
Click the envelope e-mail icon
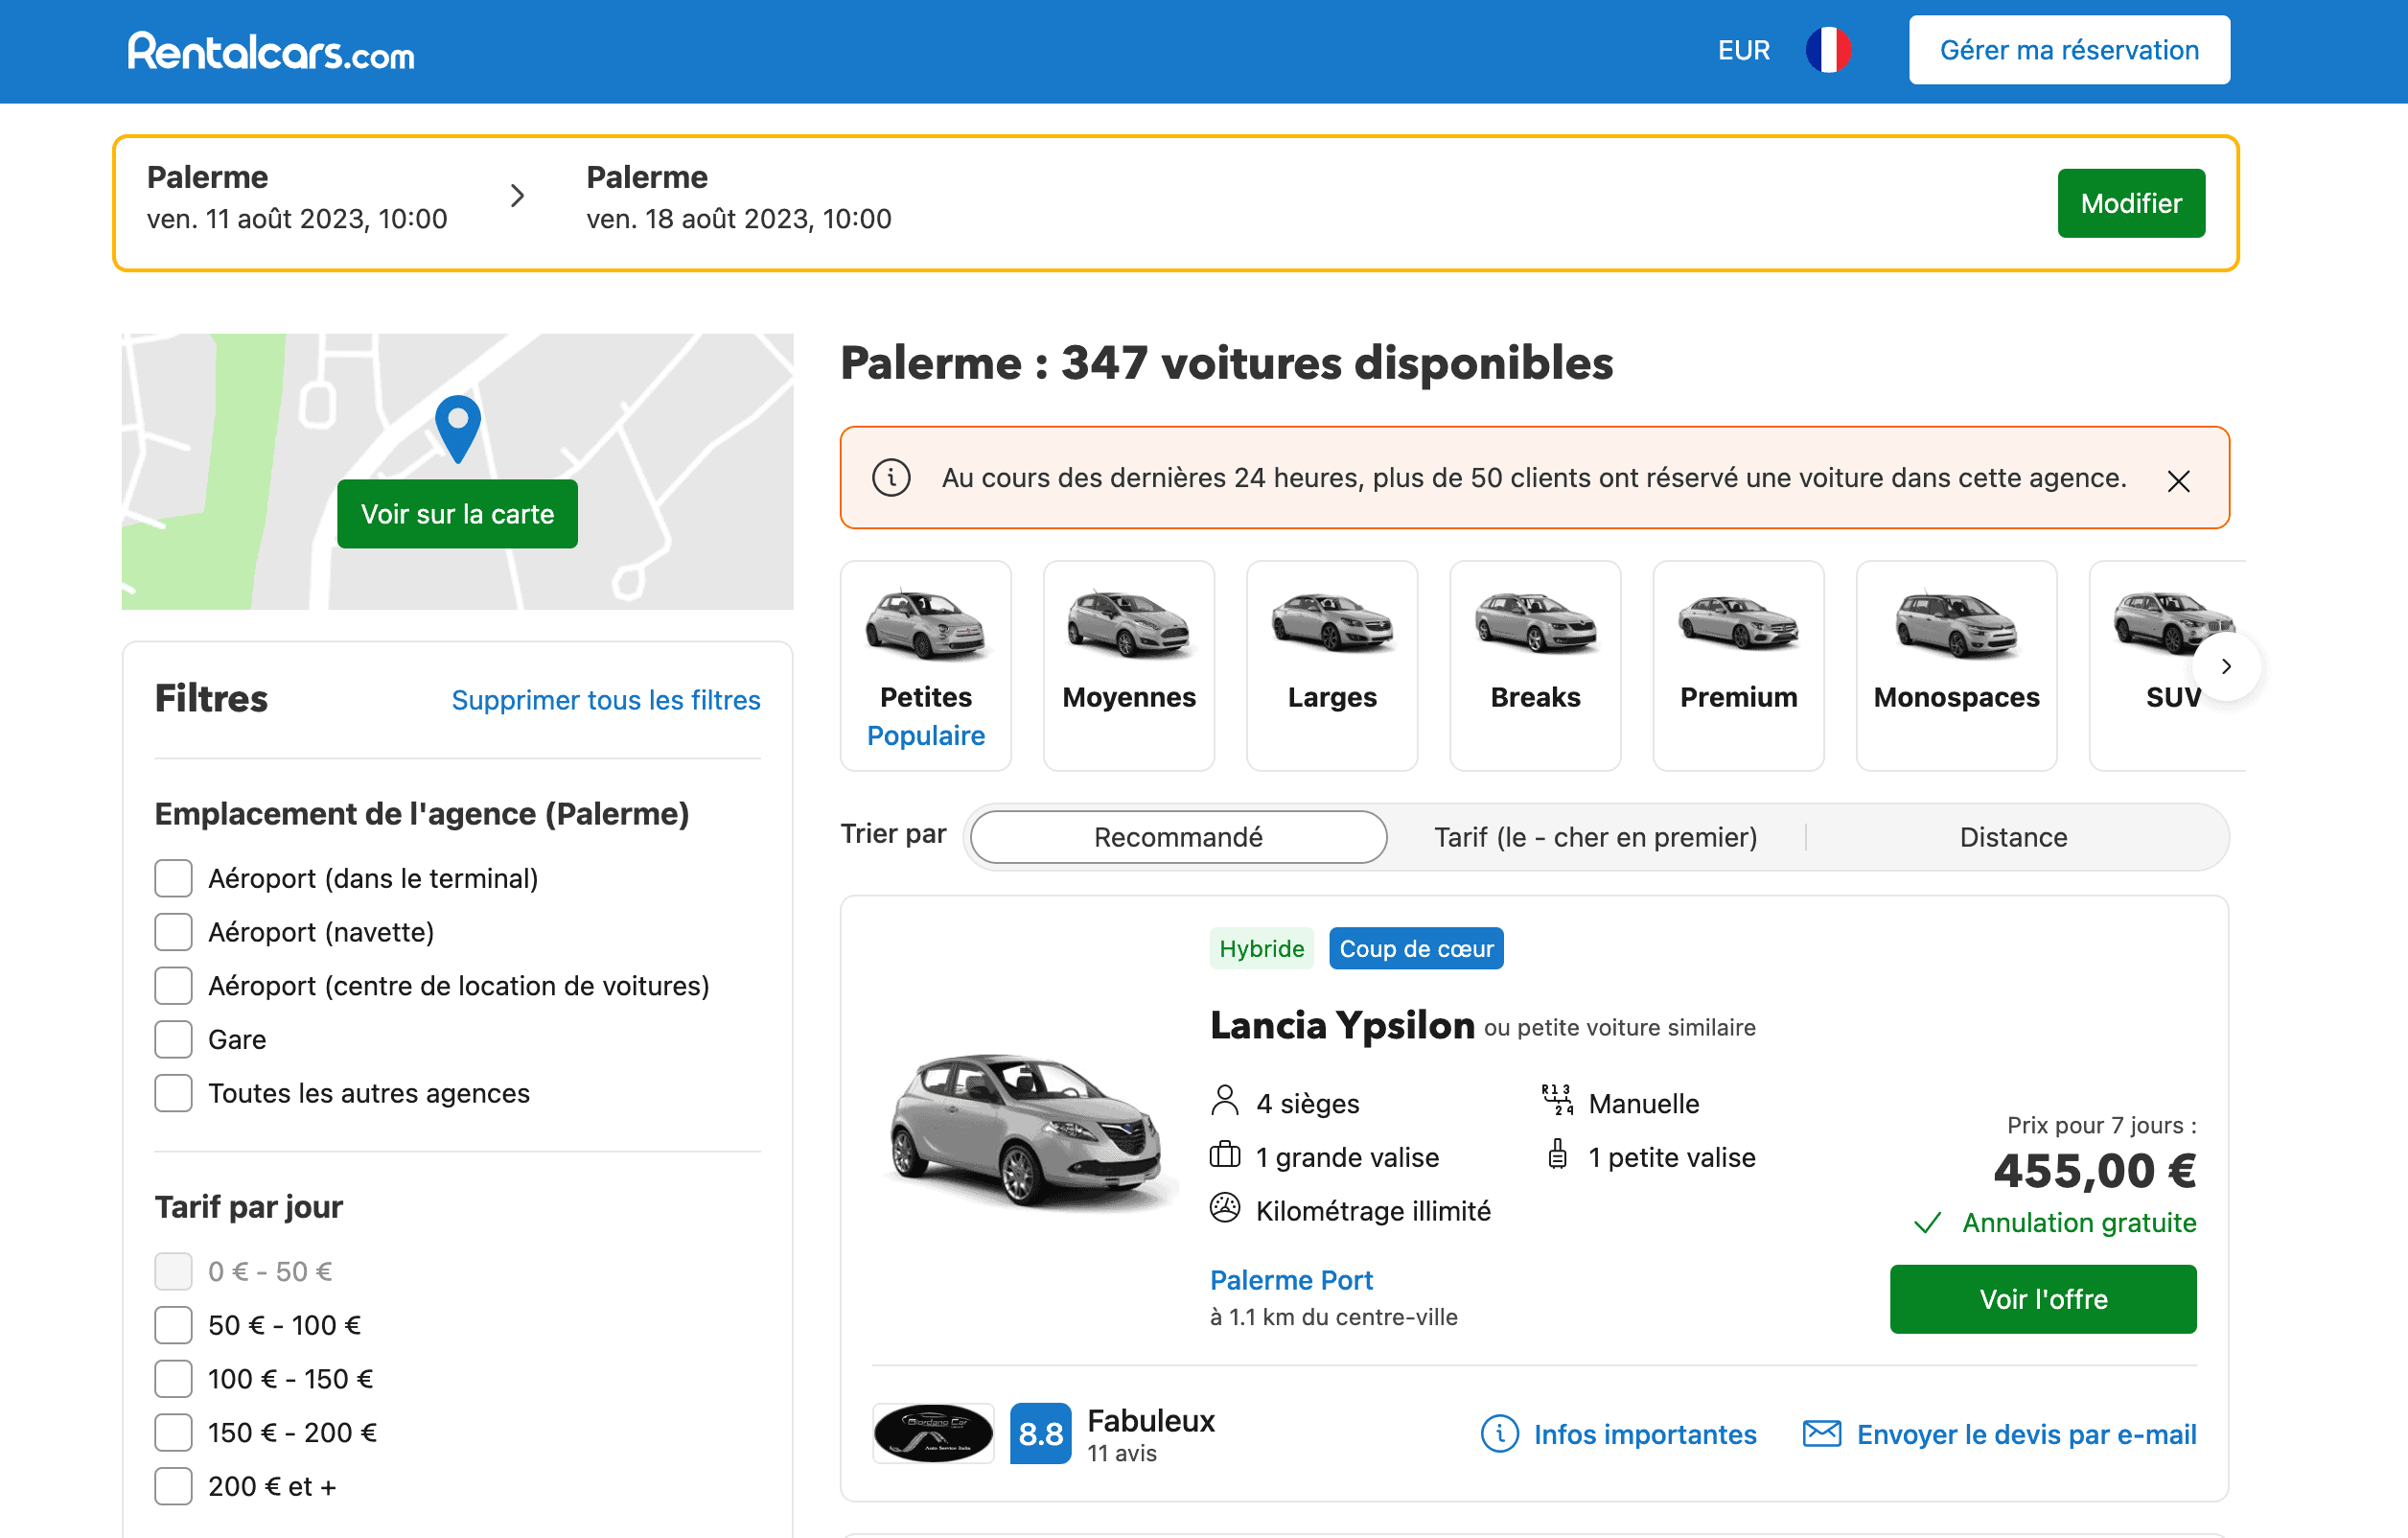[1821, 1433]
